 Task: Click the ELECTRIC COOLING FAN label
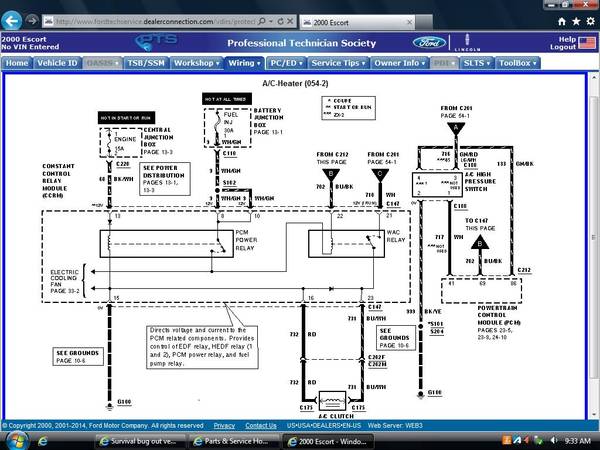tap(64, 278)
